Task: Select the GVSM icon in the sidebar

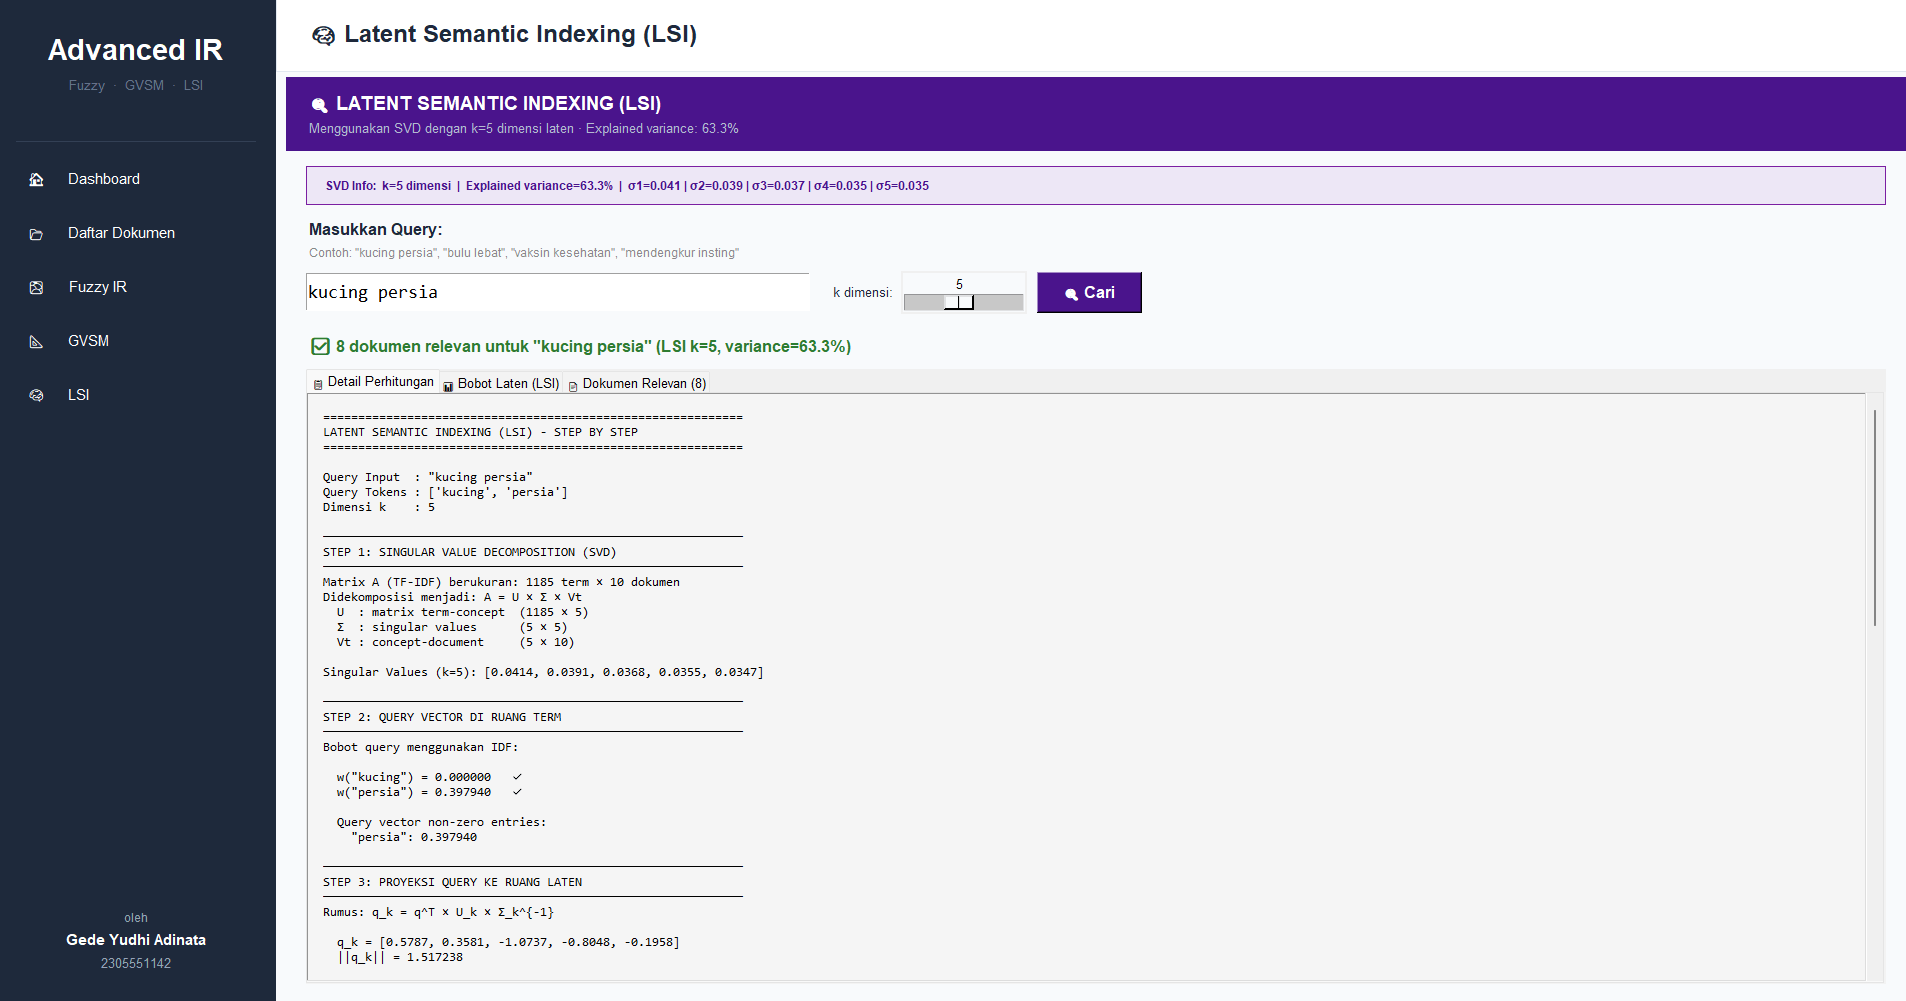Action: [37, 341]
